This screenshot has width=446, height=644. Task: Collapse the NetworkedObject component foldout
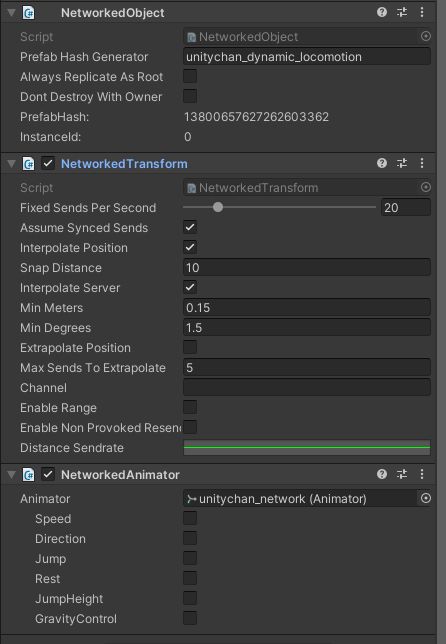point(11,13)
